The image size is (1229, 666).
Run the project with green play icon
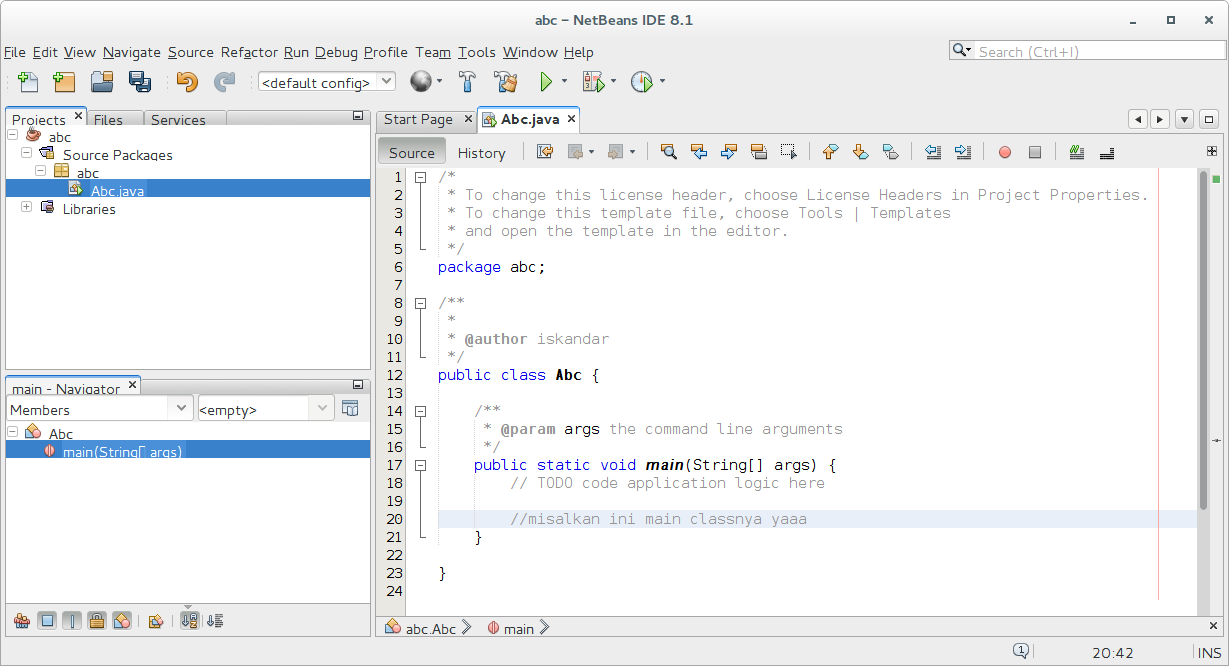[546, 82]
